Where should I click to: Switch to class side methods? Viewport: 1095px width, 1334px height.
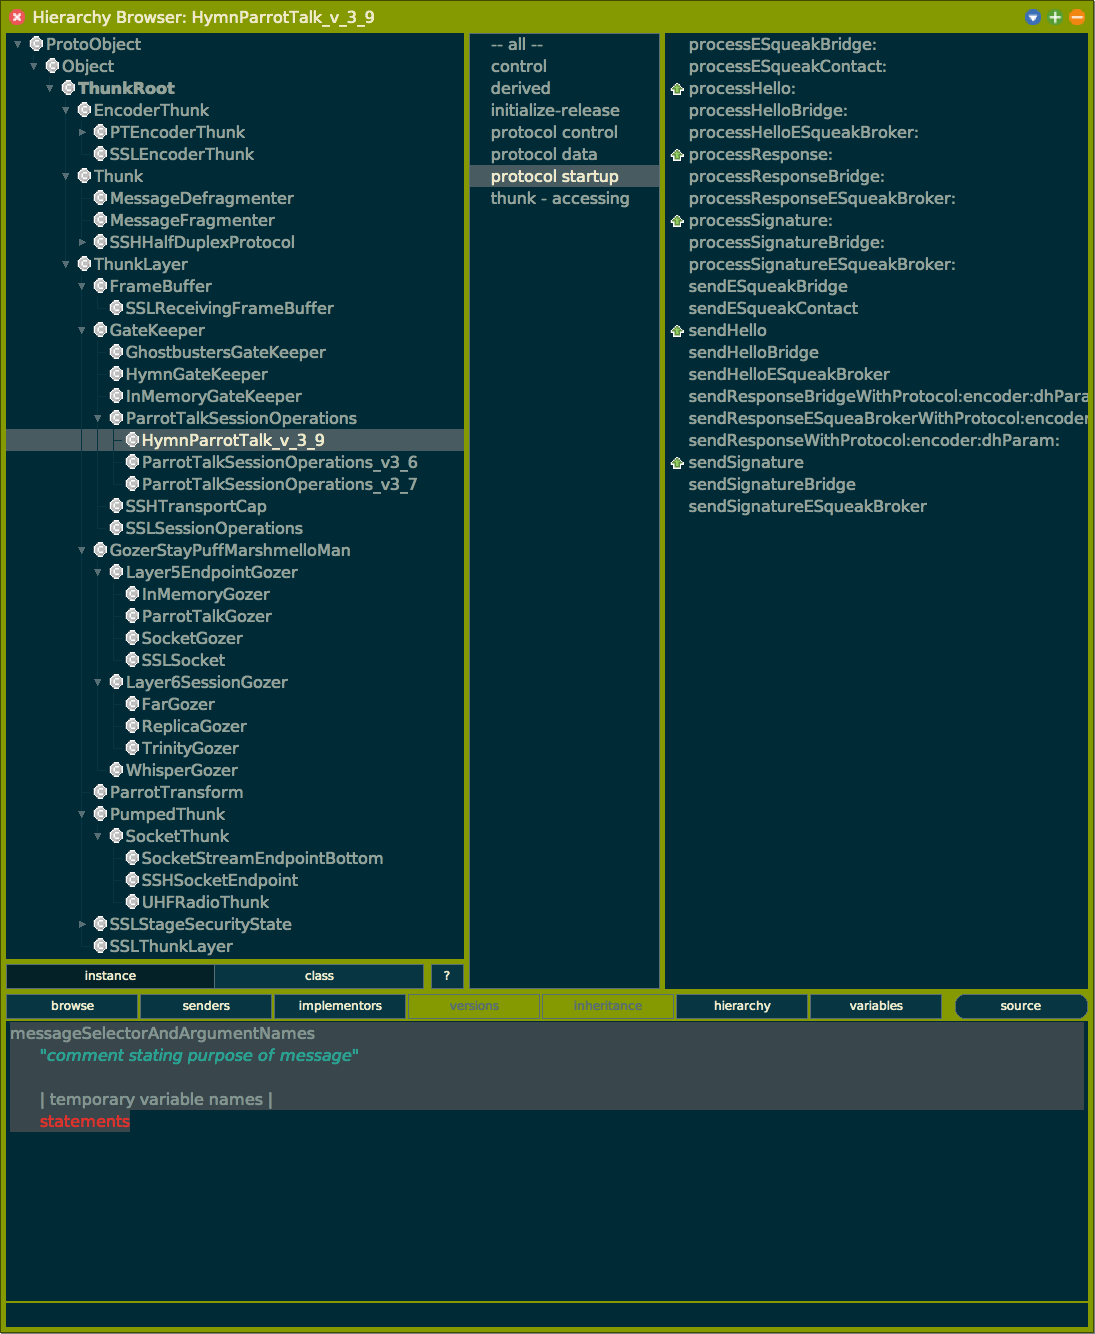(x=319, y=976)
